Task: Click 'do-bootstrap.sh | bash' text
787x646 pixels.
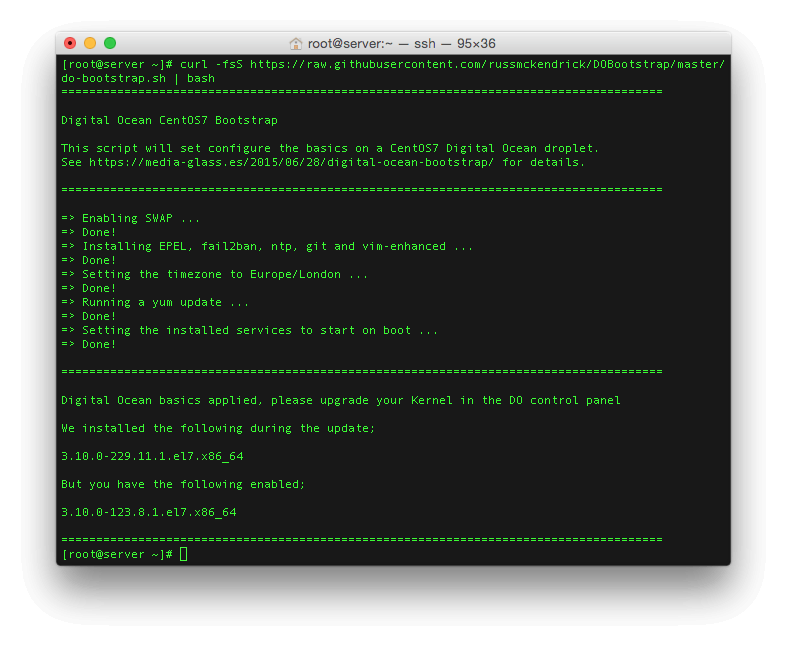Action: tap(138, 78)
